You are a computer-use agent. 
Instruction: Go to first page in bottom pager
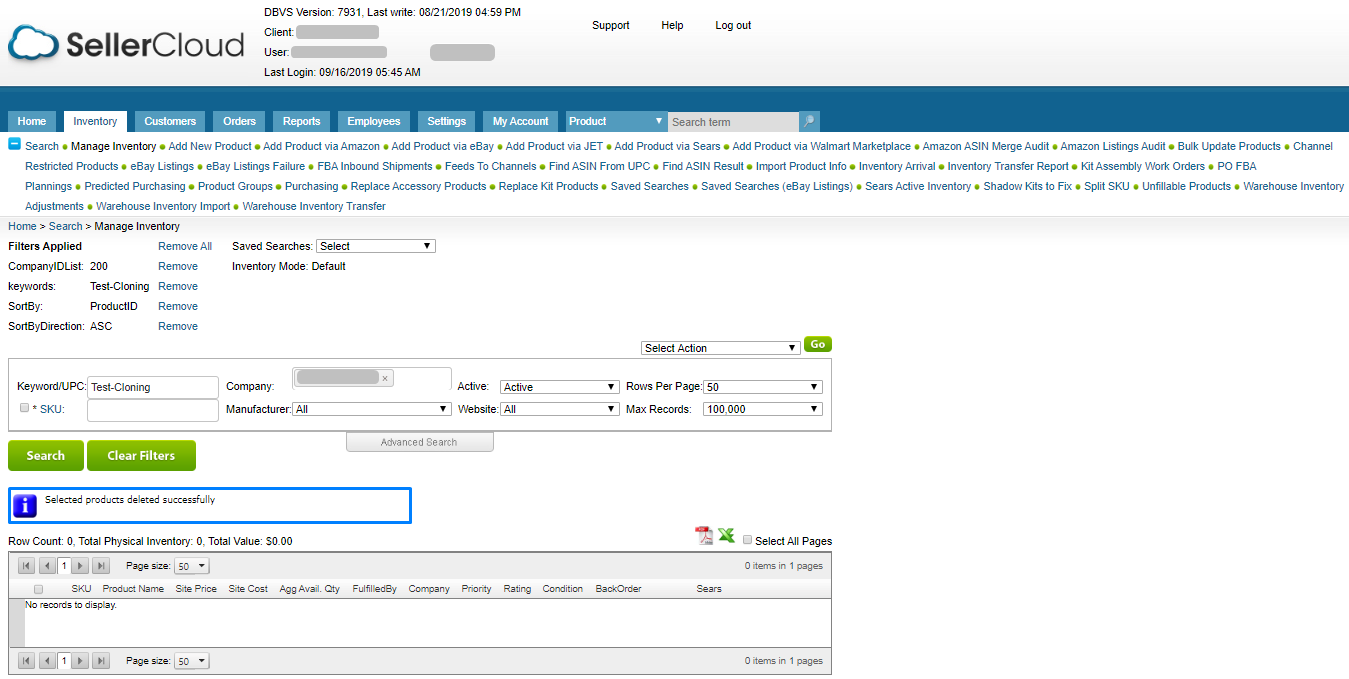click(27, 661)
